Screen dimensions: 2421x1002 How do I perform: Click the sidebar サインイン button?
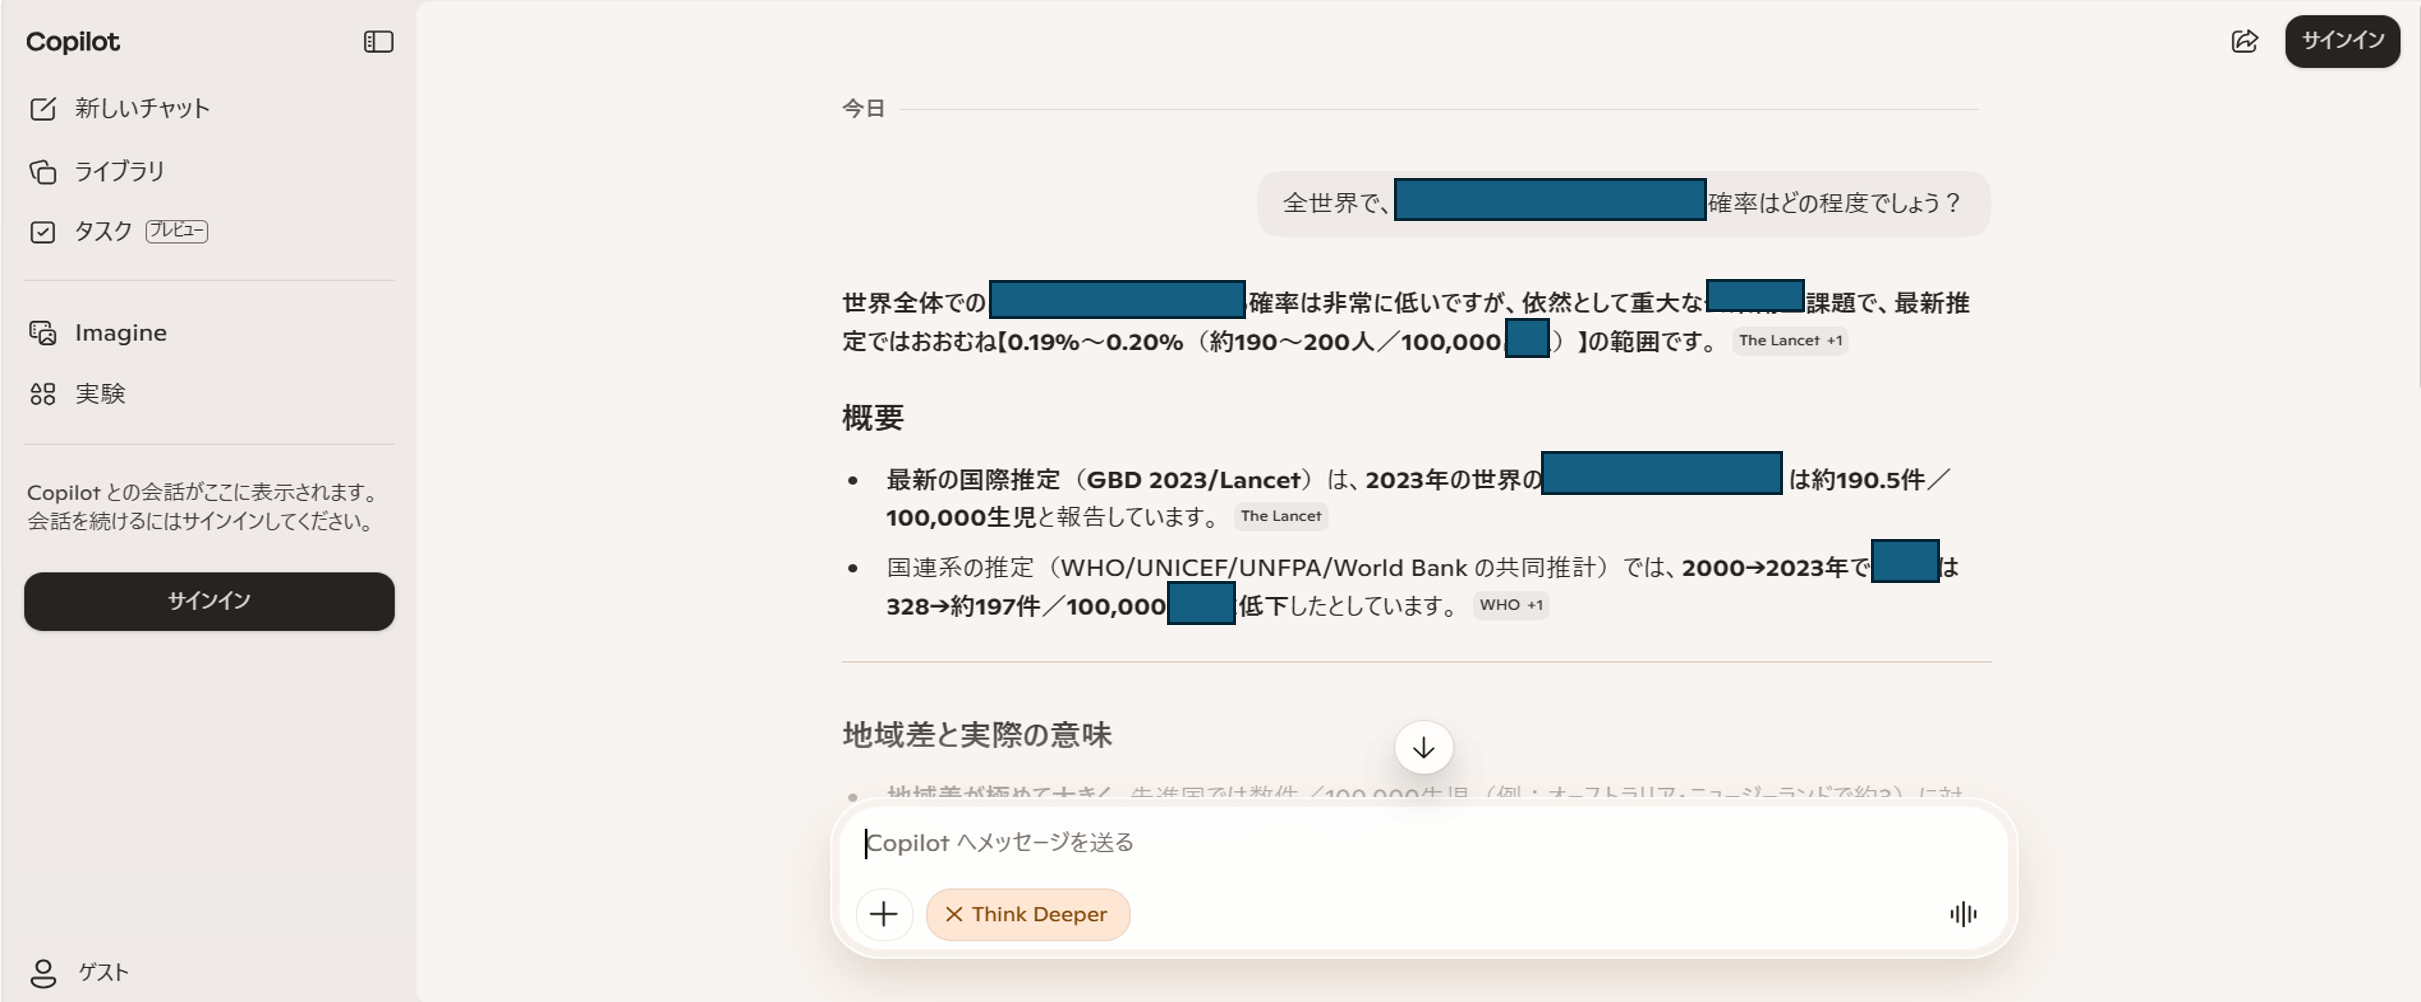(209, 601)
